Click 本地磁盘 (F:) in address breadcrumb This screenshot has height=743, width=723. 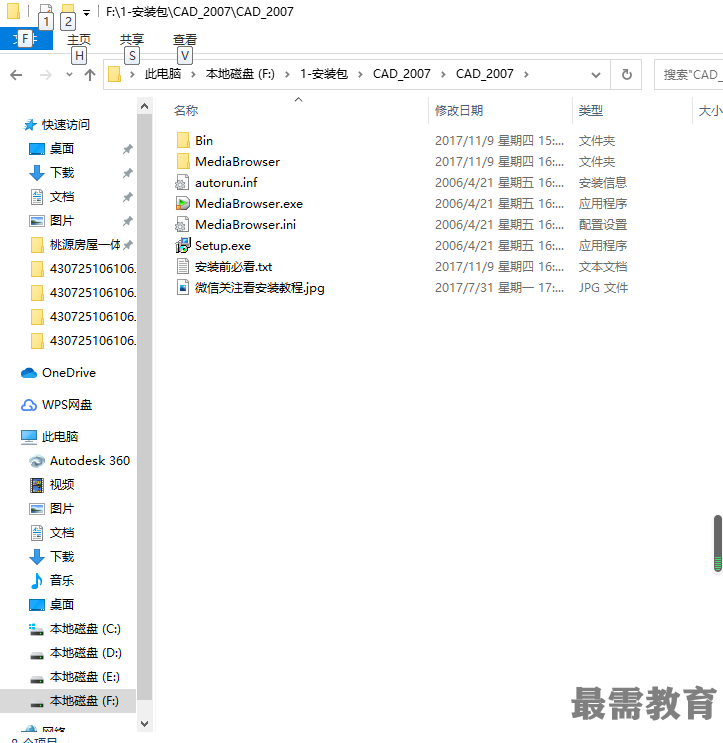[x=240, y=74]
